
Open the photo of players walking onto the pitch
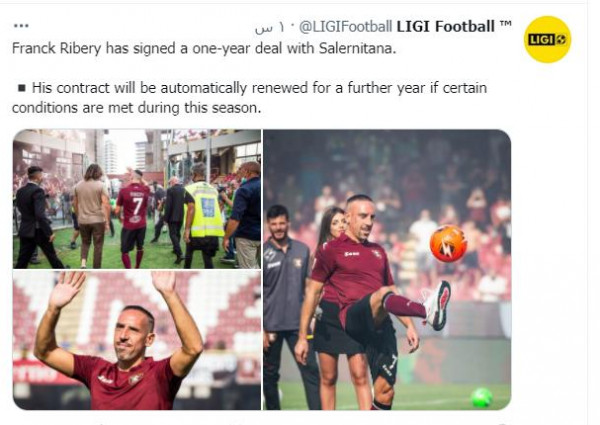pos(137,199)
